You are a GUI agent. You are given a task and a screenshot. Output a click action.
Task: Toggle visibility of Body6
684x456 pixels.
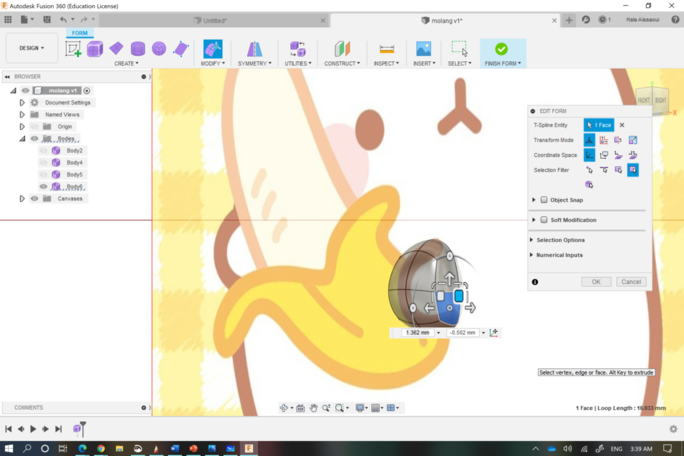[43, 186]
